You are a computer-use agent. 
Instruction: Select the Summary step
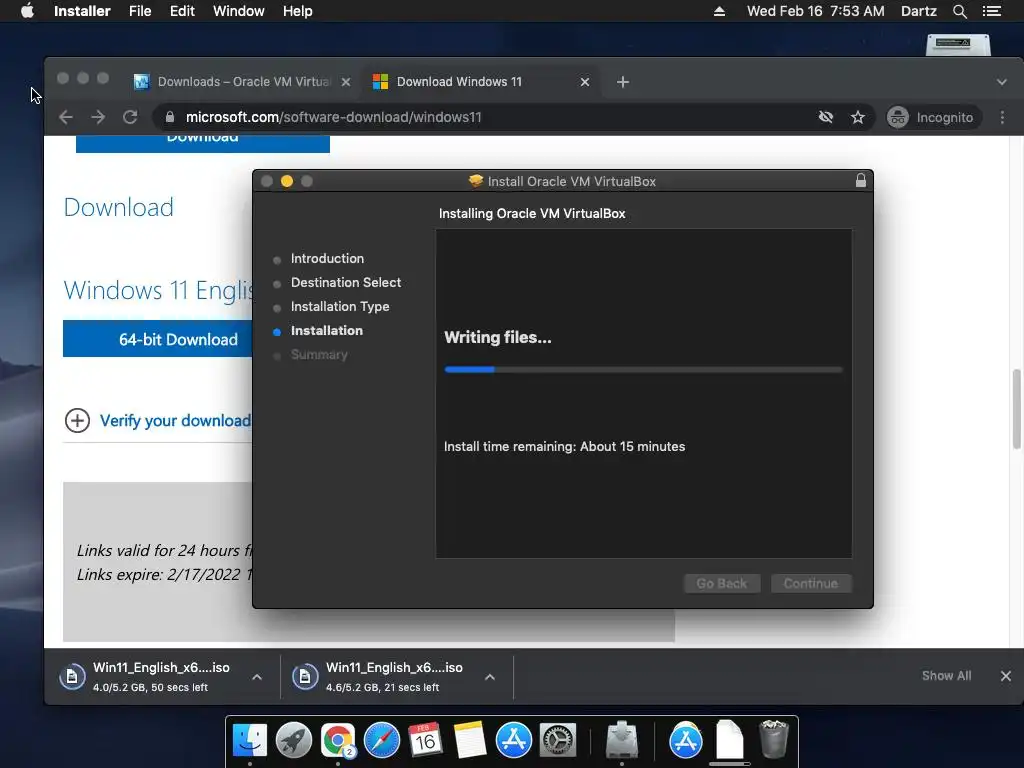click(x=319, y=355)
